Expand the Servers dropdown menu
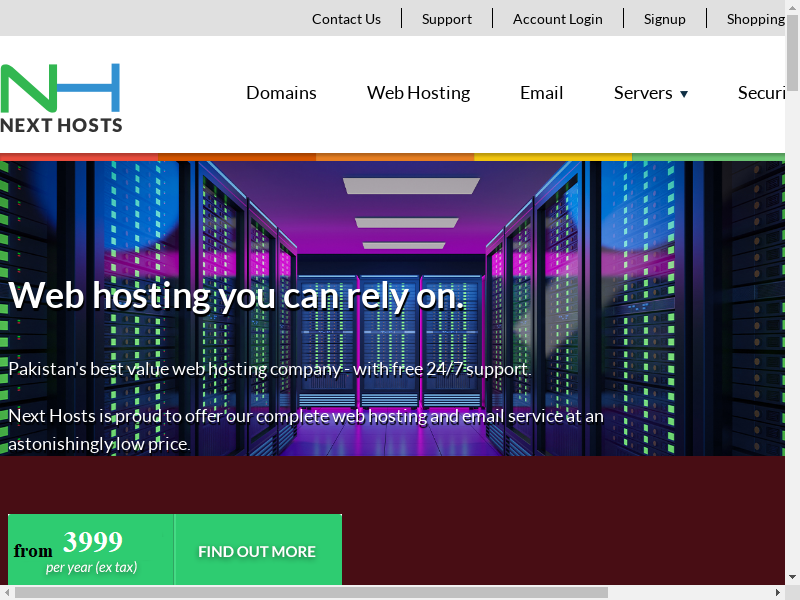Viewport: 800px width, 600px height. (x=650, y=93)
